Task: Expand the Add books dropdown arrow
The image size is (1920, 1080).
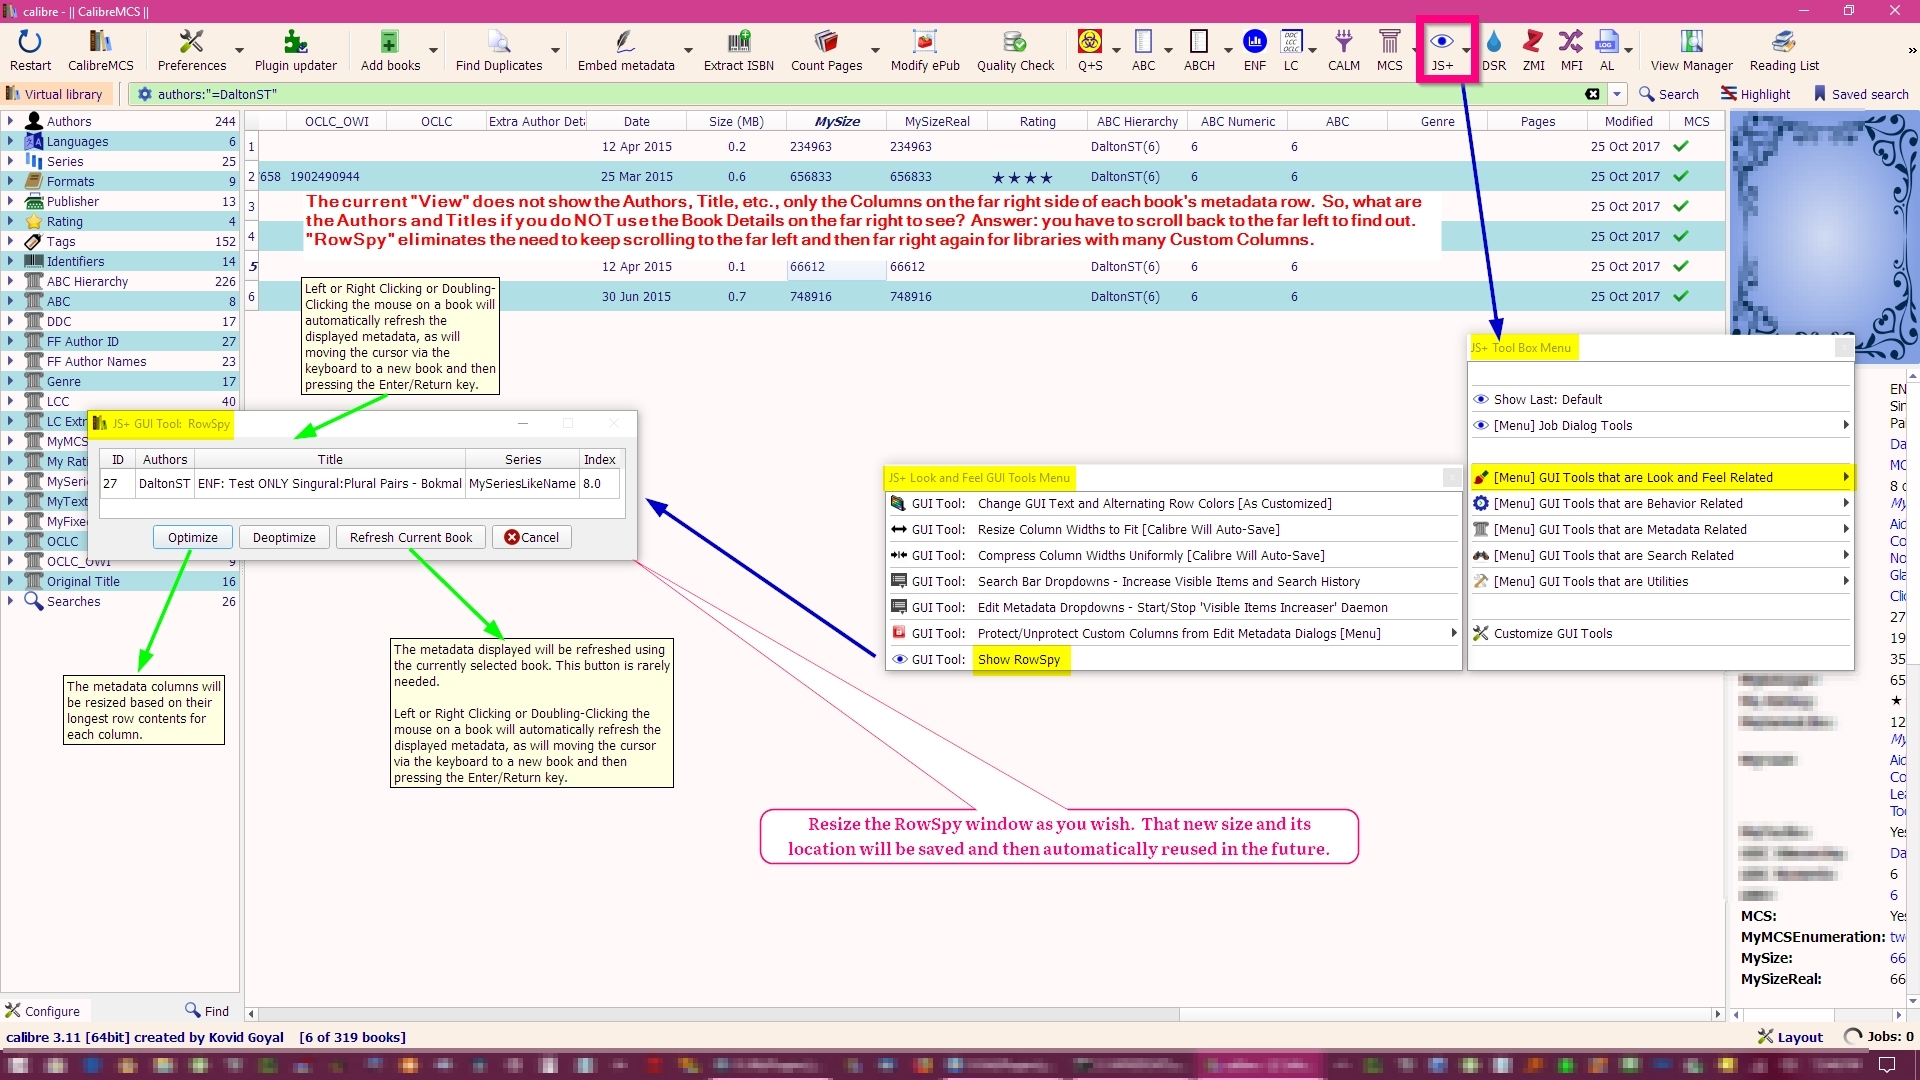Action: 433,50
